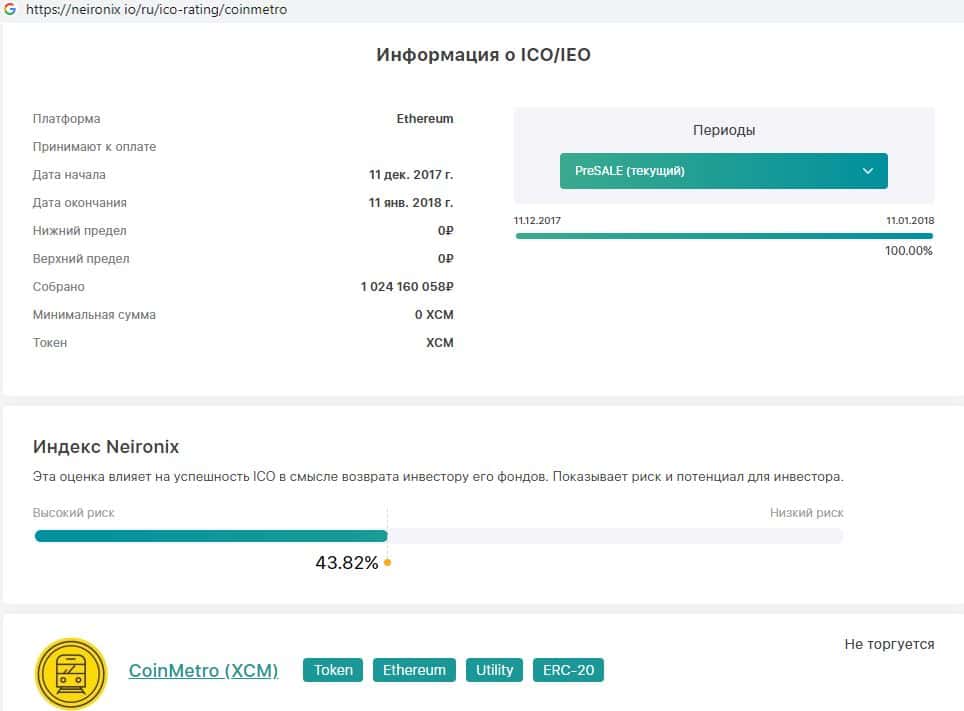Click the Ethereum platform value in the table
This screenshot has height=711, width=964.
425,119
